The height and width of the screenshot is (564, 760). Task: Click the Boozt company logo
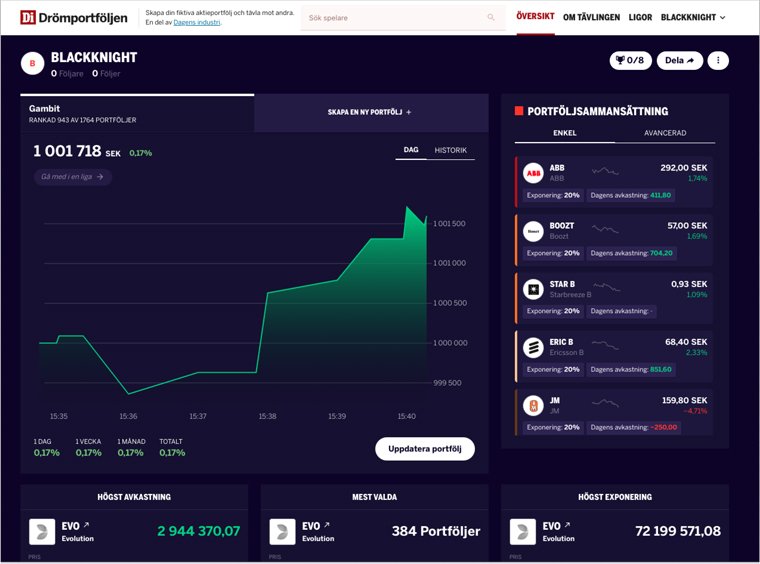point(533,231)
